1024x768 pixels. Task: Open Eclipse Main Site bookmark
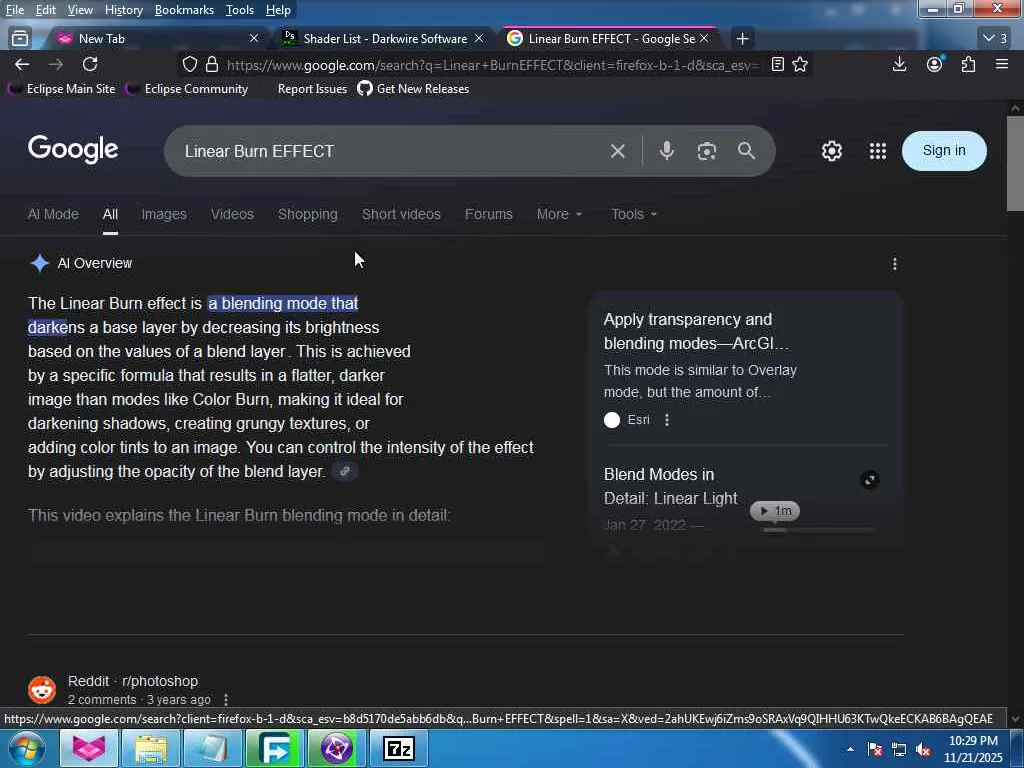point(61,89)
